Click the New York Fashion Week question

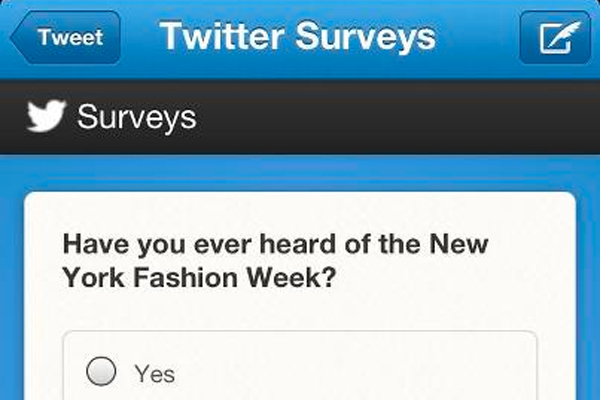pyautogui.click(x=275, y=260)
